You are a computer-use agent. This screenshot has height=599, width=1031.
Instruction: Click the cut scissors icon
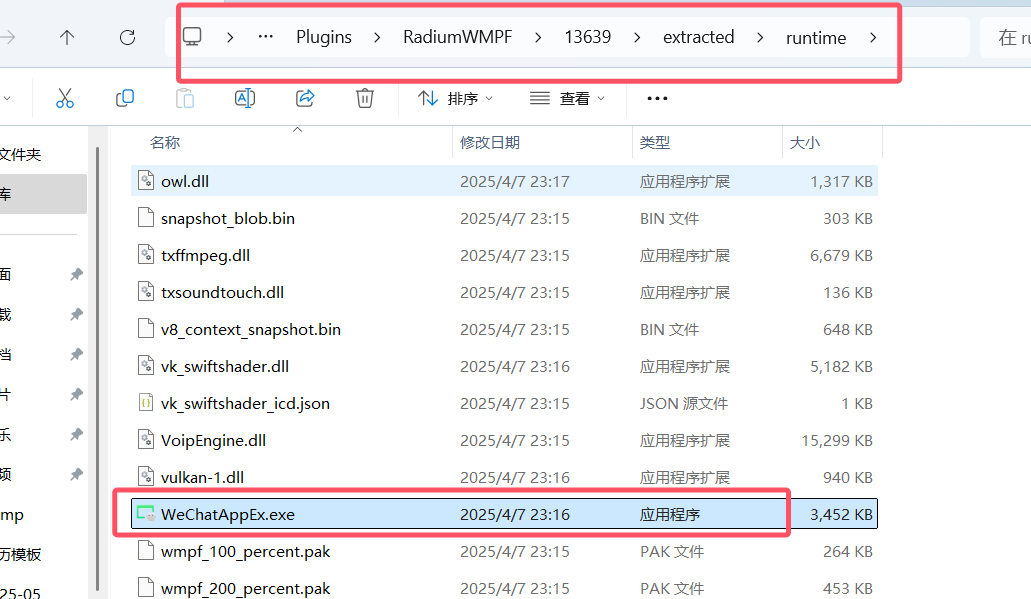click(65, 98)
